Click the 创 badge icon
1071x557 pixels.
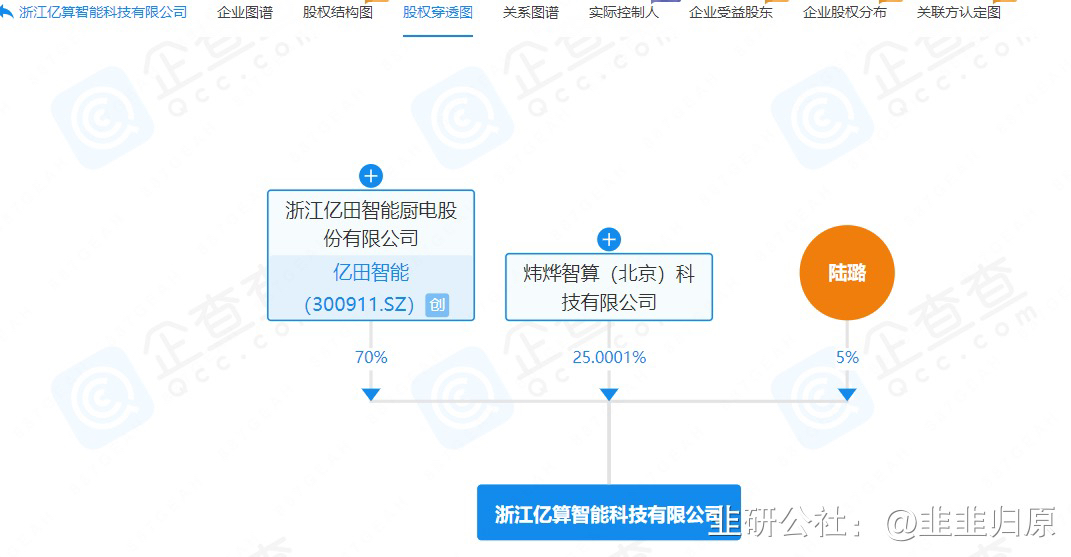(437, 304)
